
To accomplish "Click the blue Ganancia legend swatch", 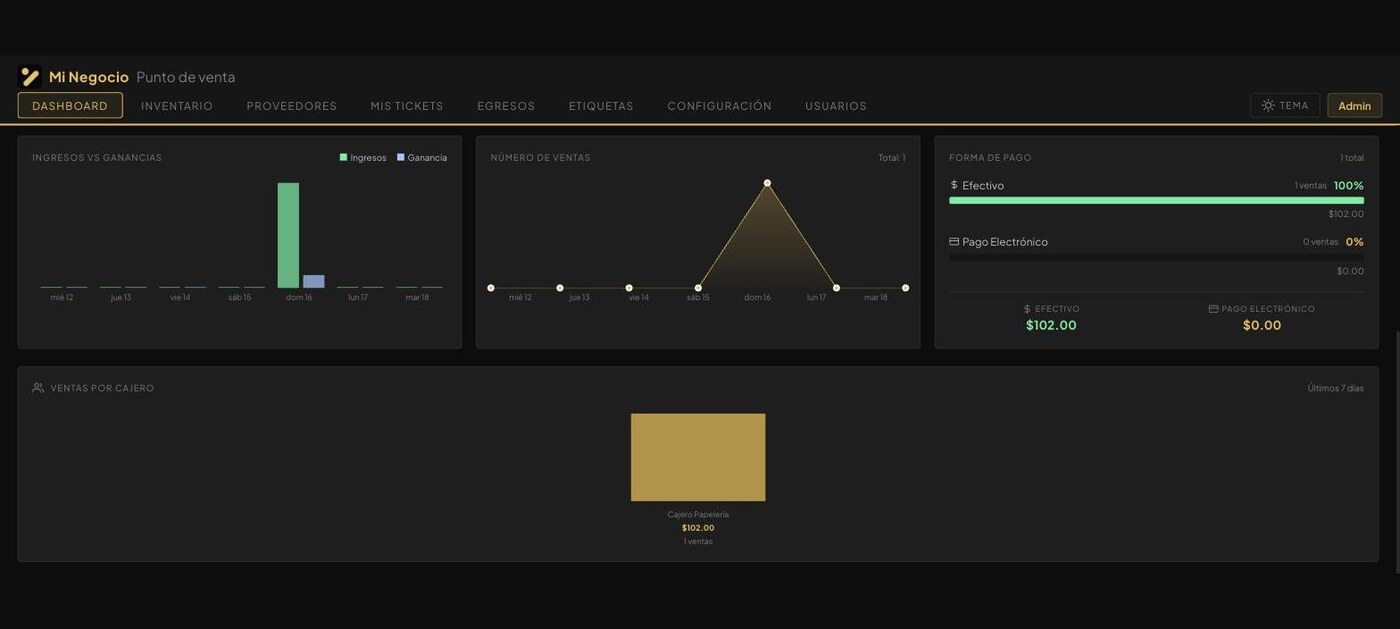I will point(401,157).
